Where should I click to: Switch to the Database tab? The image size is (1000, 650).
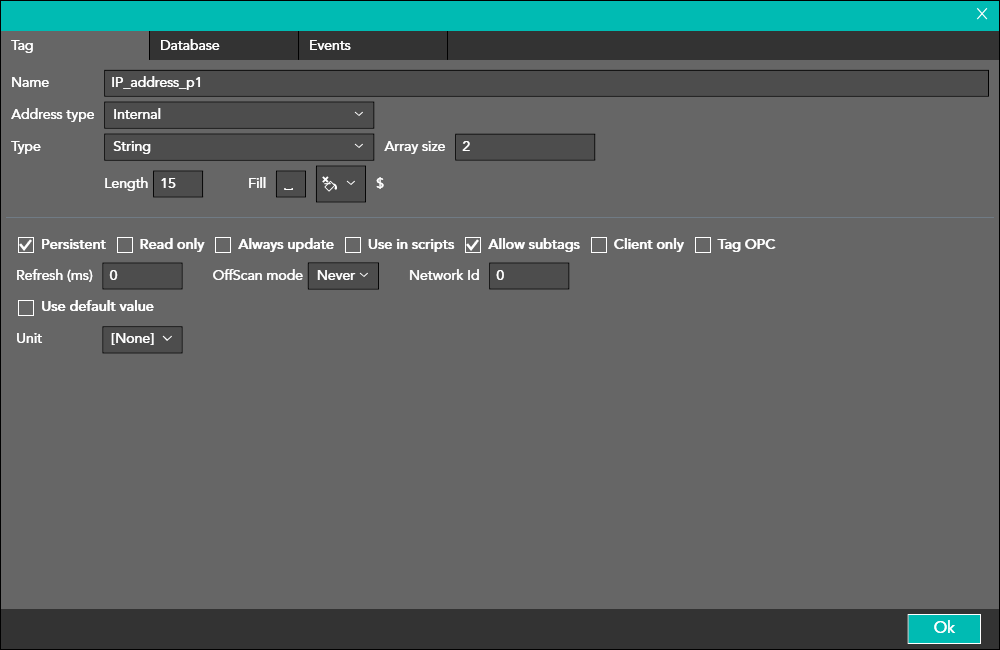(x=222, y=46)
